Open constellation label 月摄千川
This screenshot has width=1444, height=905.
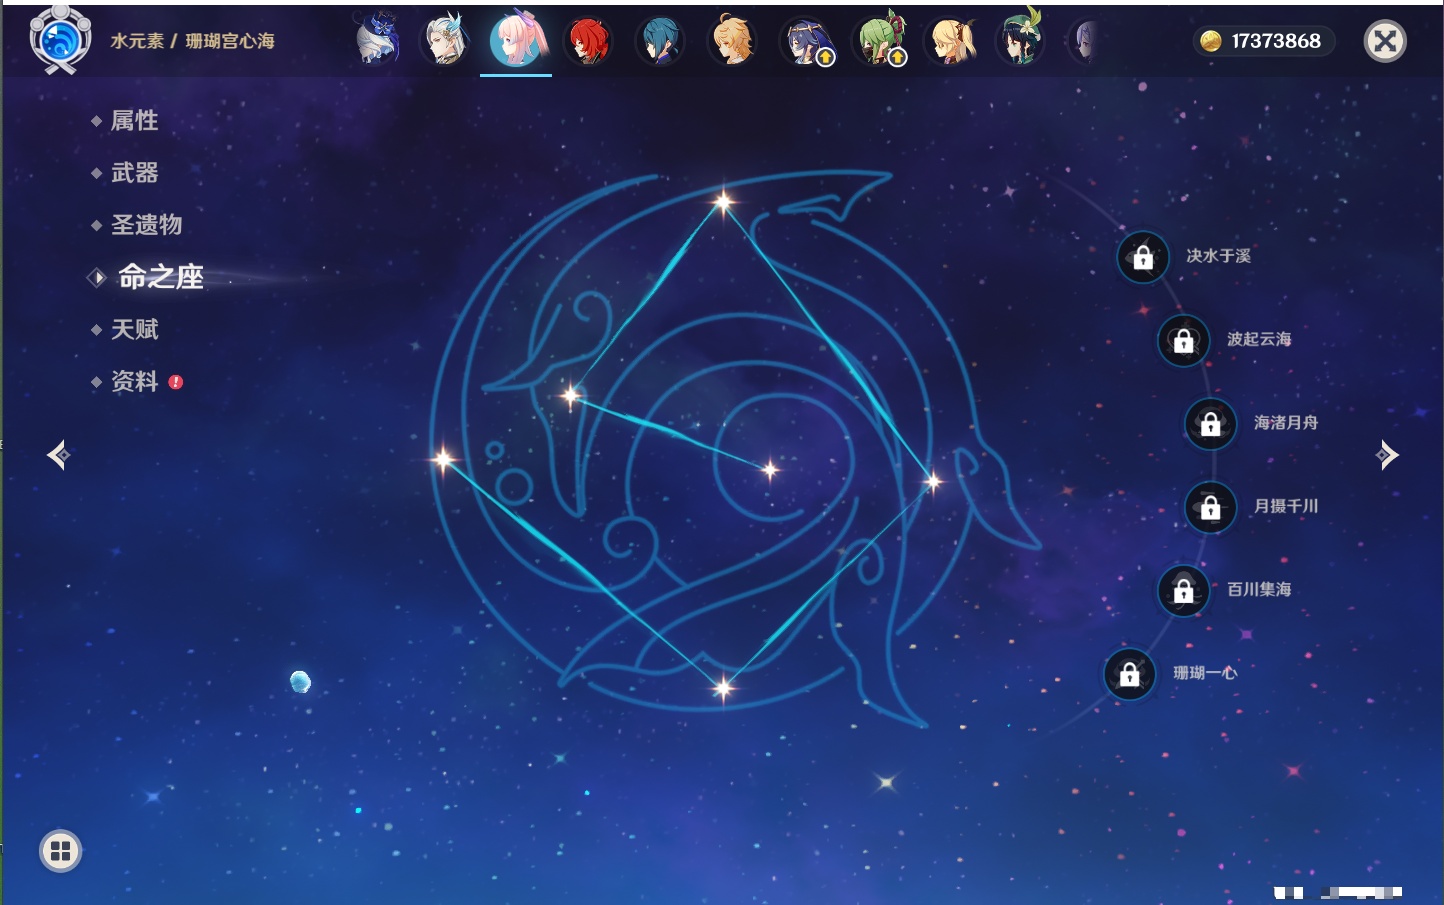[1286, 506]
